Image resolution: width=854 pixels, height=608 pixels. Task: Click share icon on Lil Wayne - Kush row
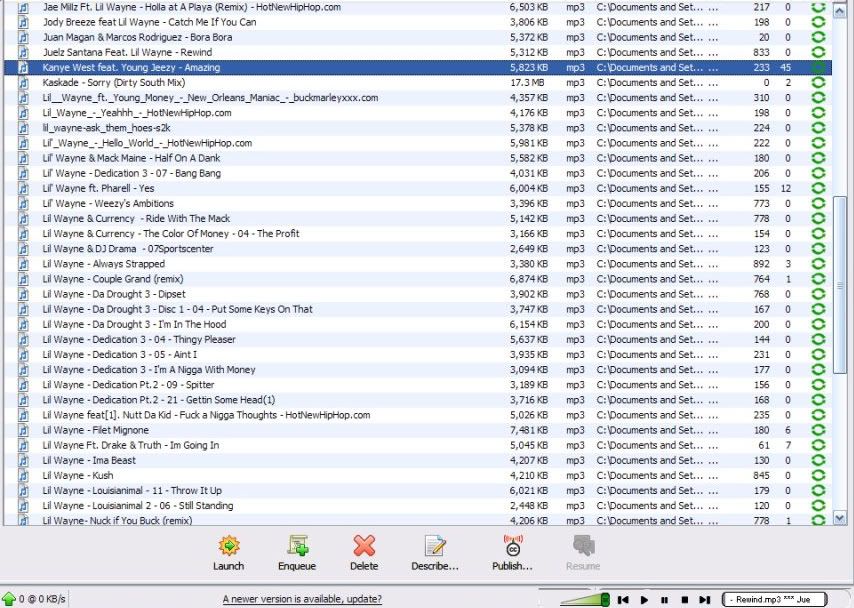[x=818, y=476]
